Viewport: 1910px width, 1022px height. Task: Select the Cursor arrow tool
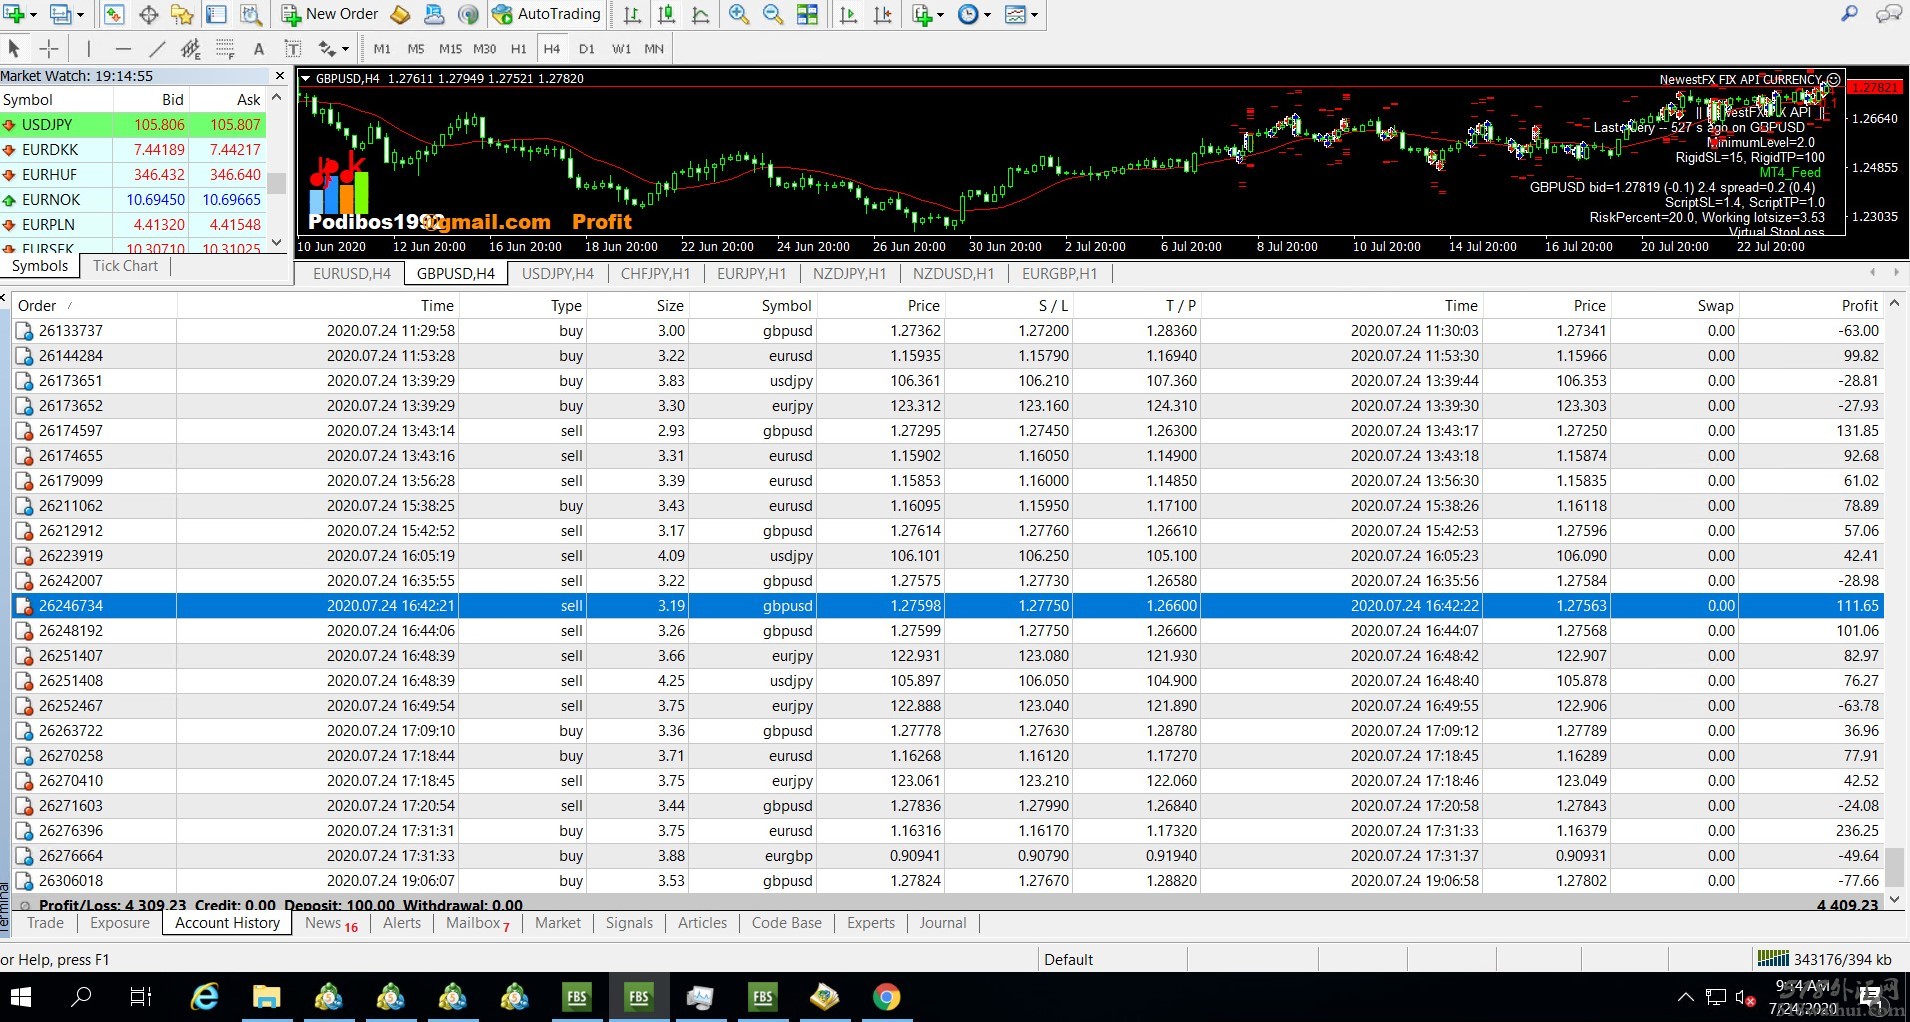(x=14, y=48)
